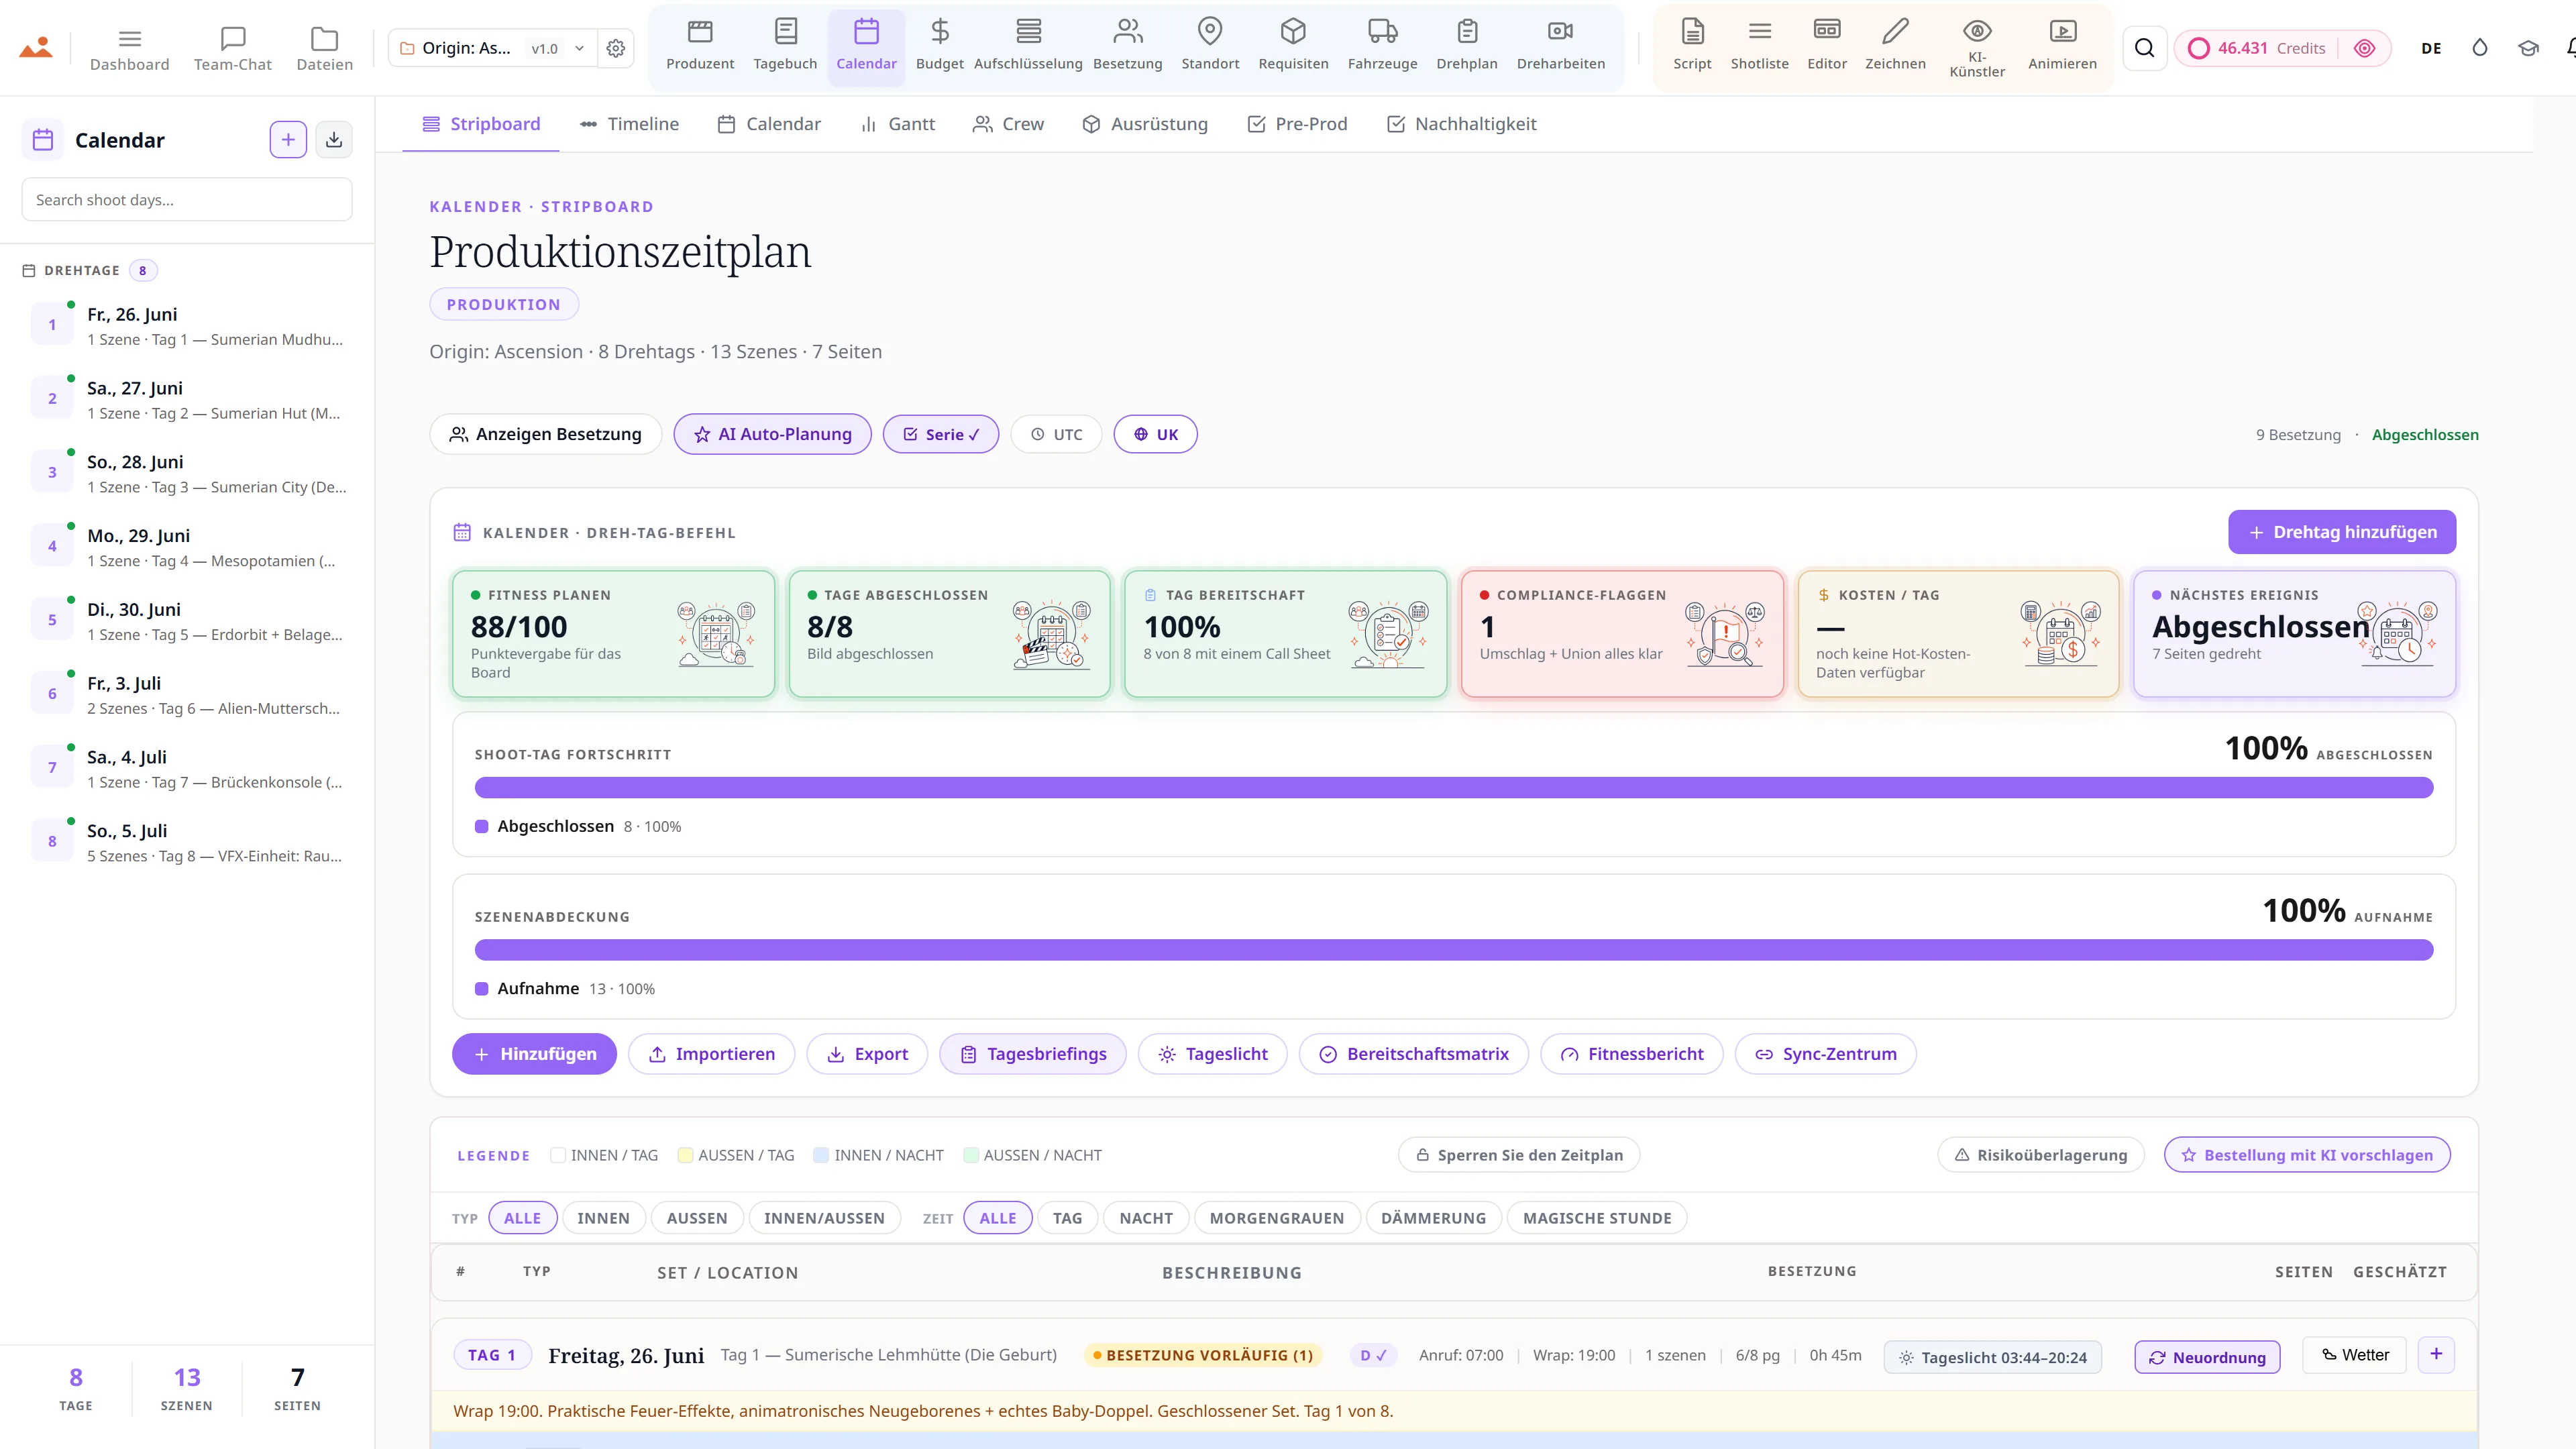Click the download icon beside Calendar heading

(x=334, y=140)
